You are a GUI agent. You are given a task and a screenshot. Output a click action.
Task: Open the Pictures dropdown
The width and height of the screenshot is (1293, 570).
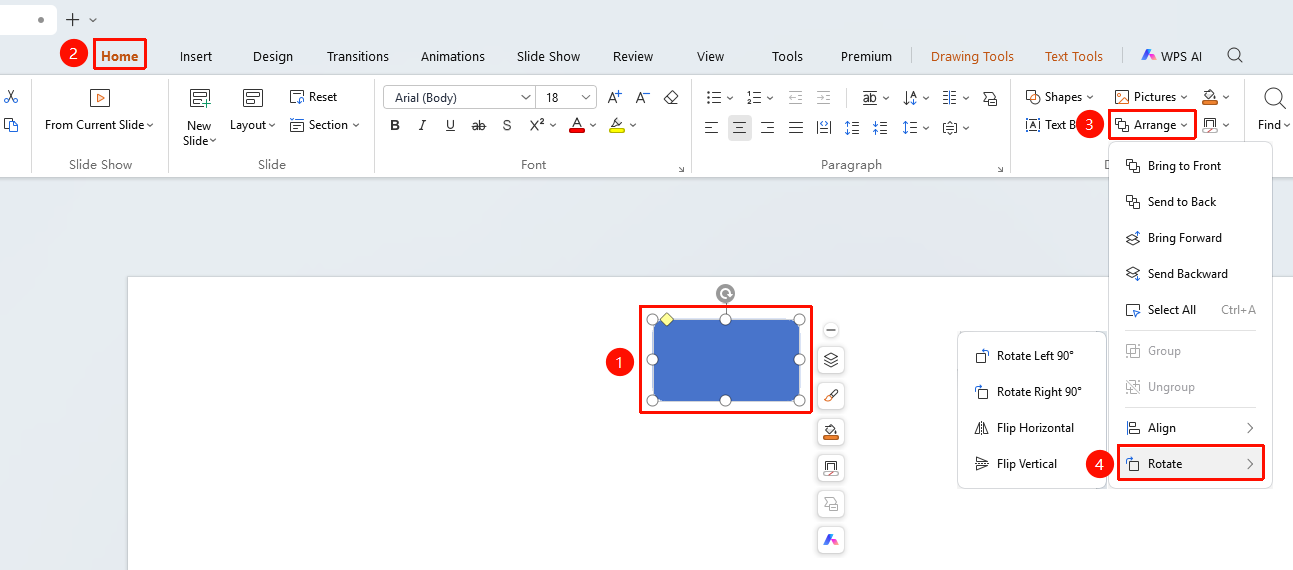1150,97
